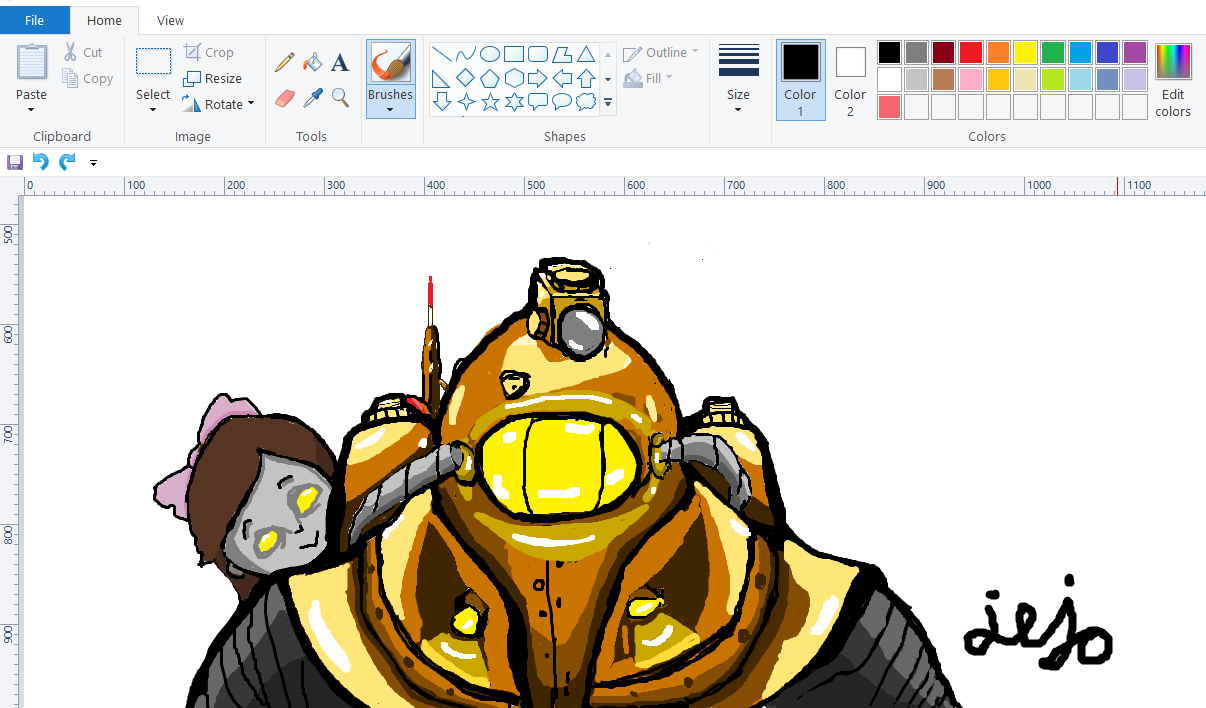Click the Crop button
Screen dimensions: 1206x708
click(208, 52)
